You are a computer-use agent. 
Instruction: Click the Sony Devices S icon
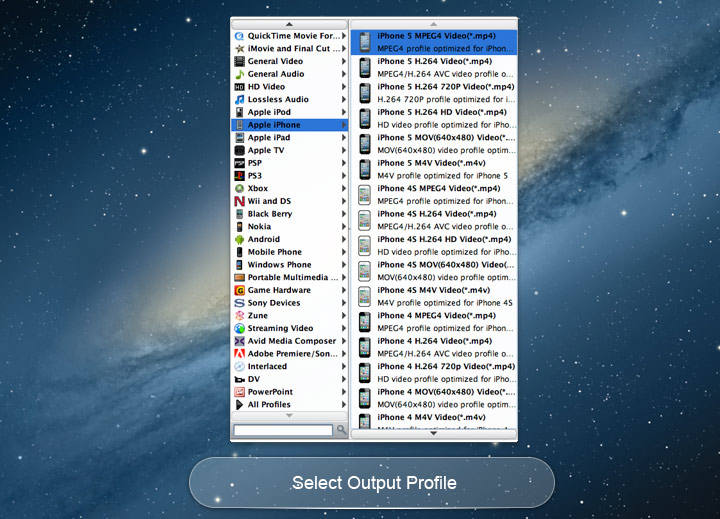239,303
